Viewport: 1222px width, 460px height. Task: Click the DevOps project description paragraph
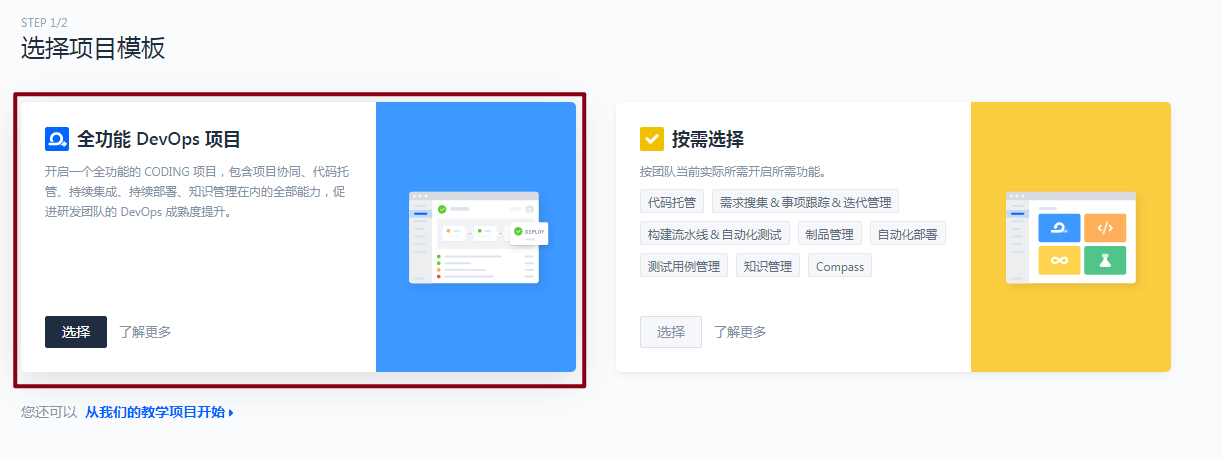[x=197, y=191]
